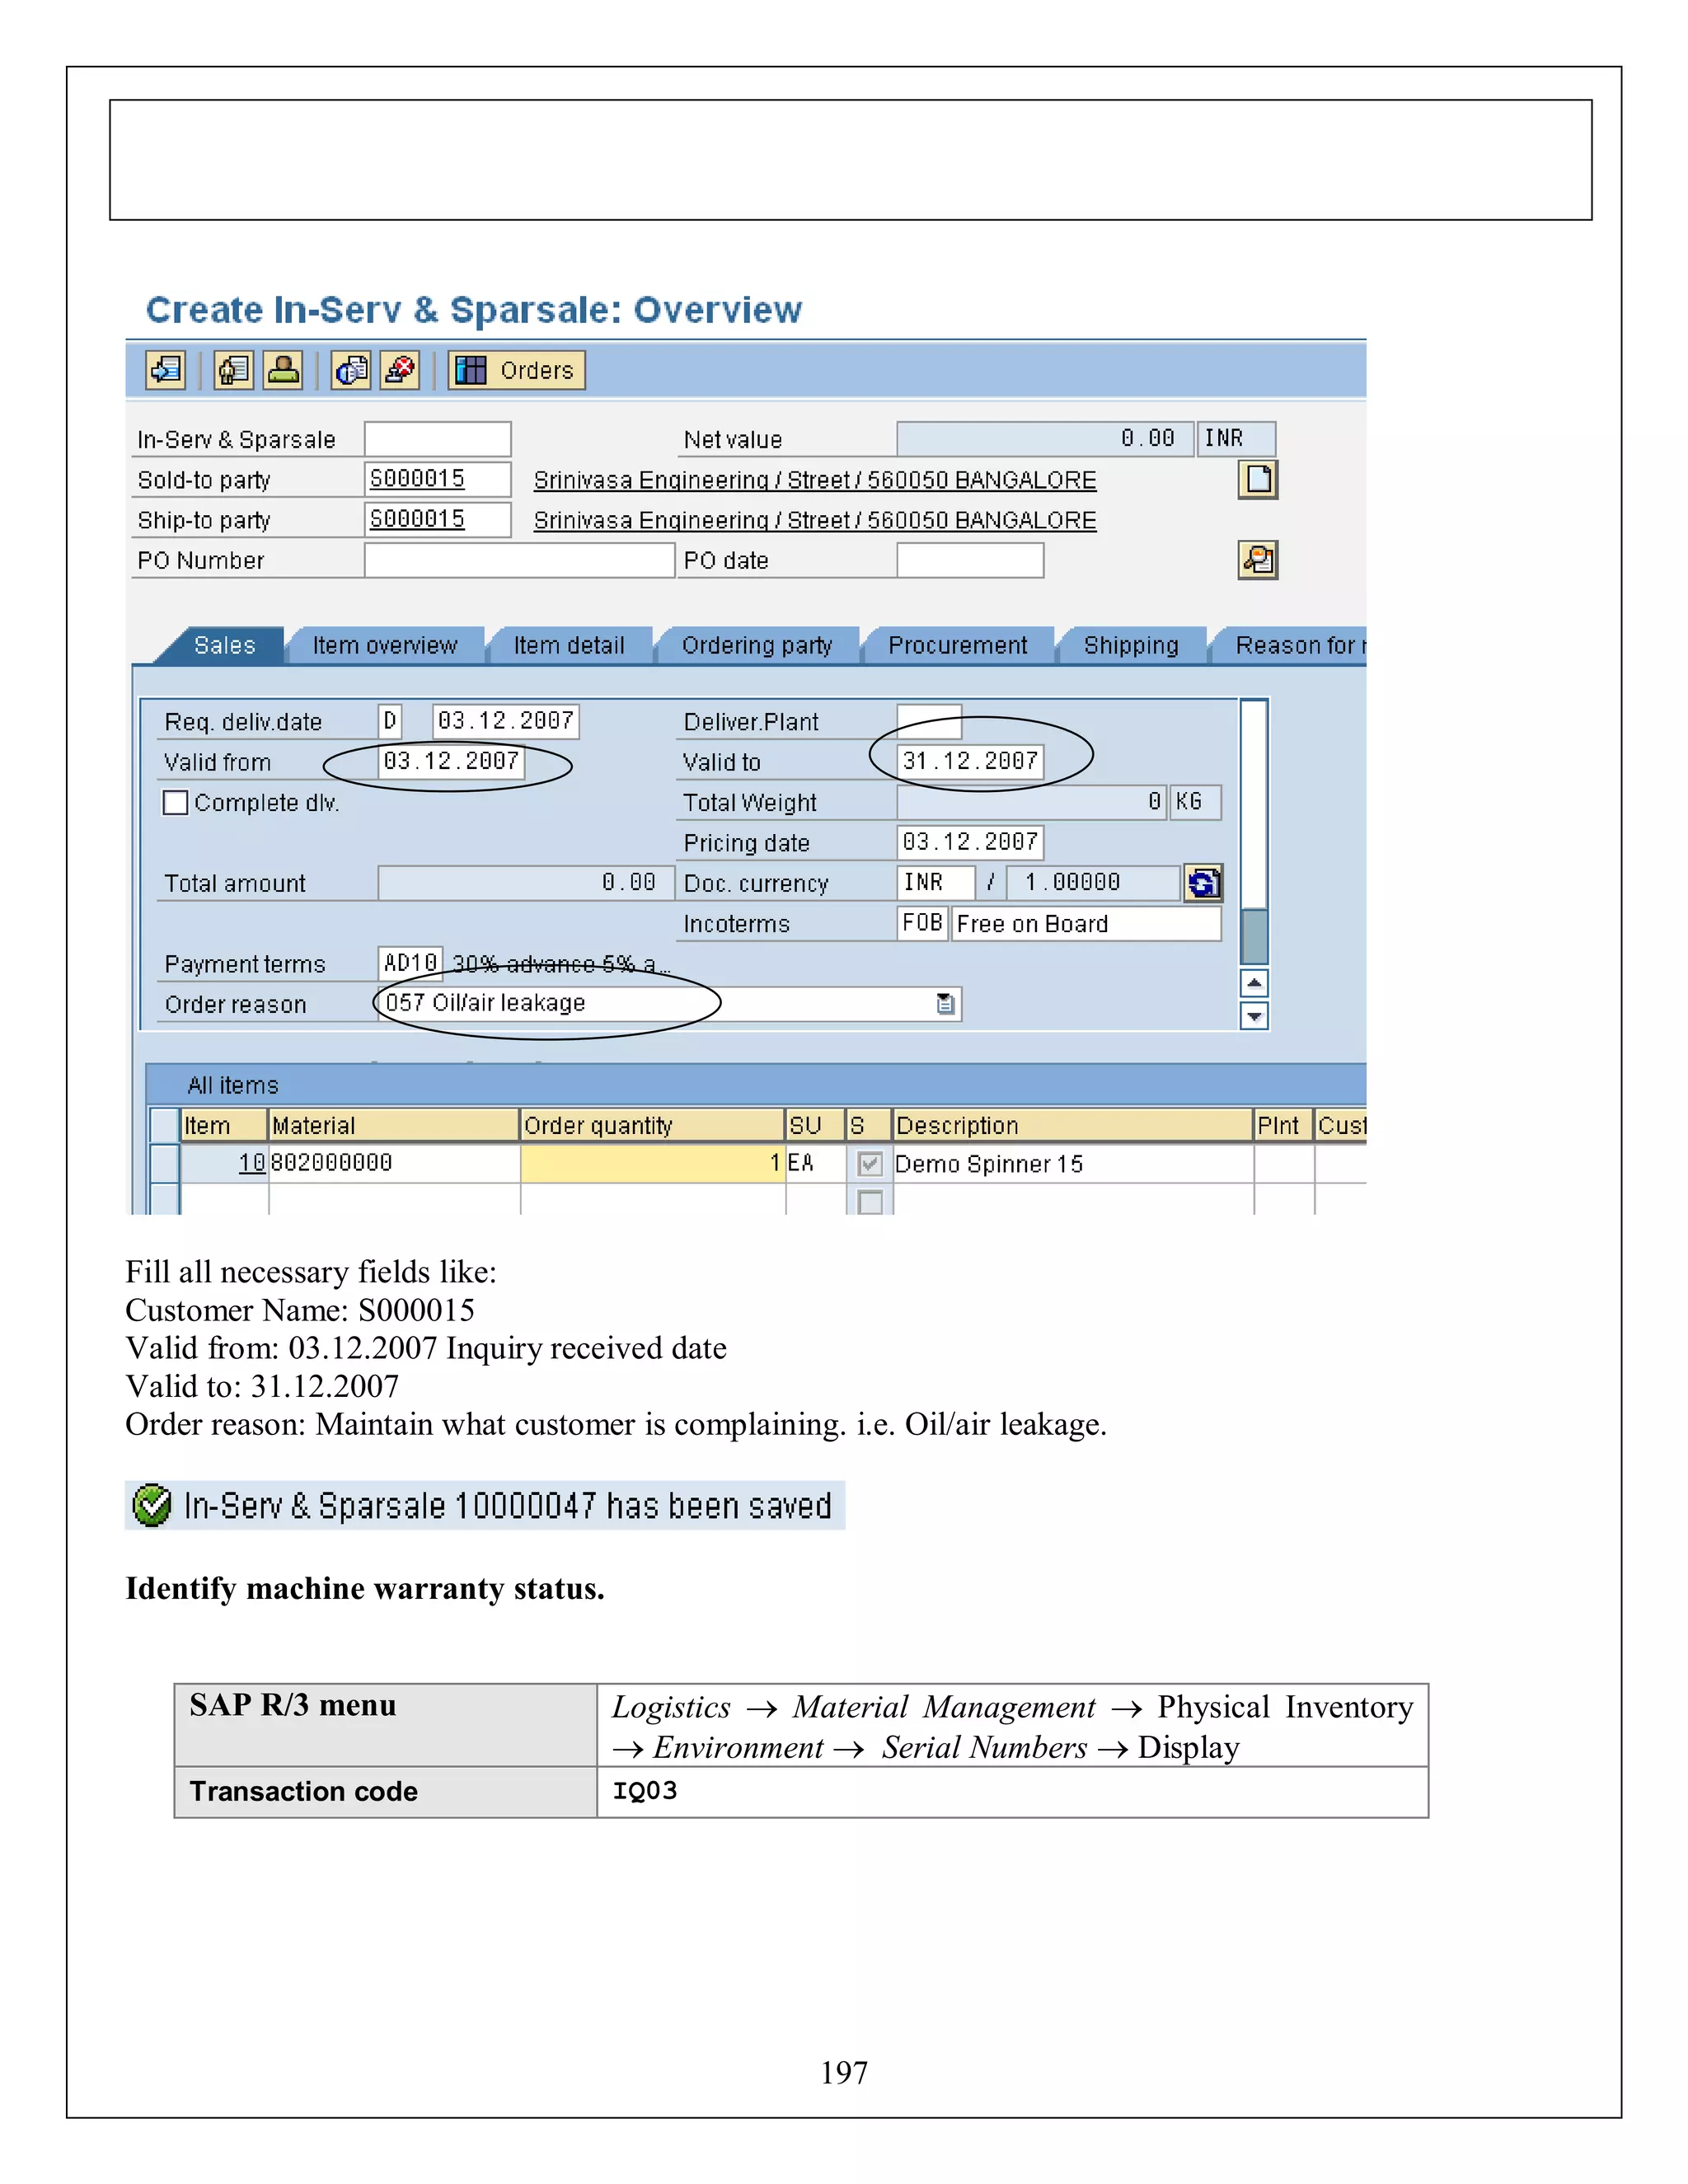
Task: Click the scroll up arrow in Sales panel
Action: (1254, 983)
